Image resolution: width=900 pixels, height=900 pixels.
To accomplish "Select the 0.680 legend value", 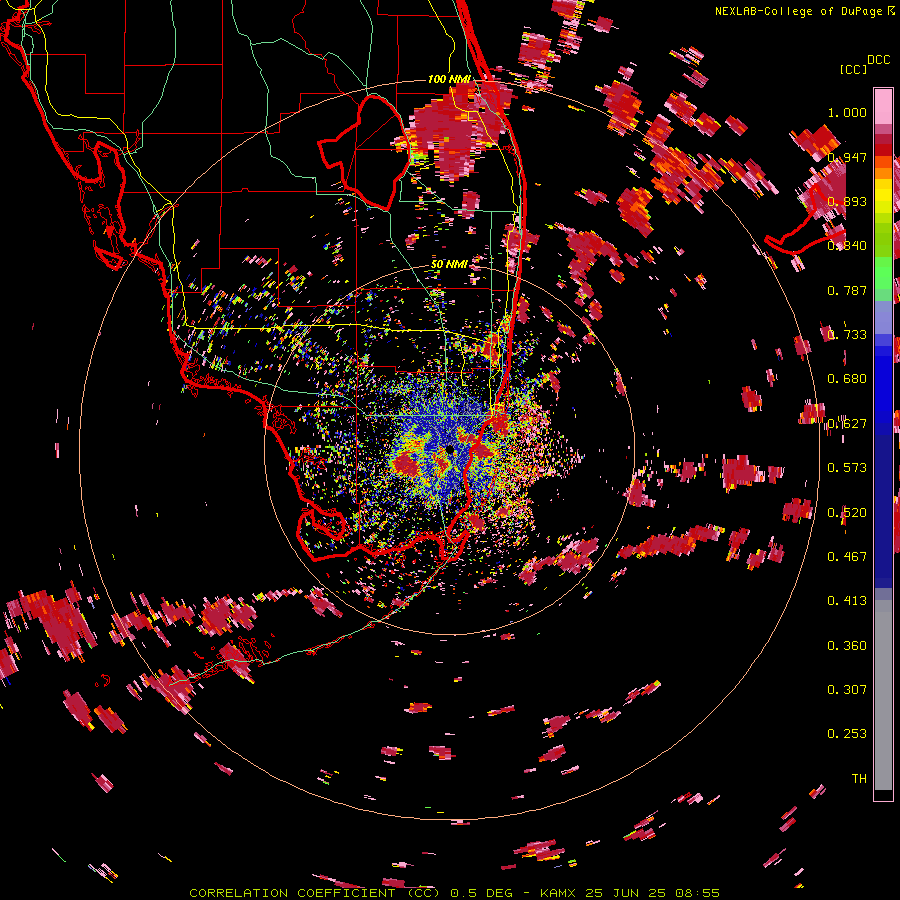I will click(847, 379).
